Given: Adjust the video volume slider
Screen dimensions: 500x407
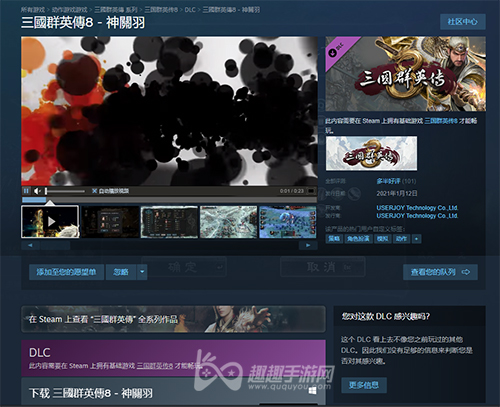Looking at the screenshot, I should click(x=65, y=191).
